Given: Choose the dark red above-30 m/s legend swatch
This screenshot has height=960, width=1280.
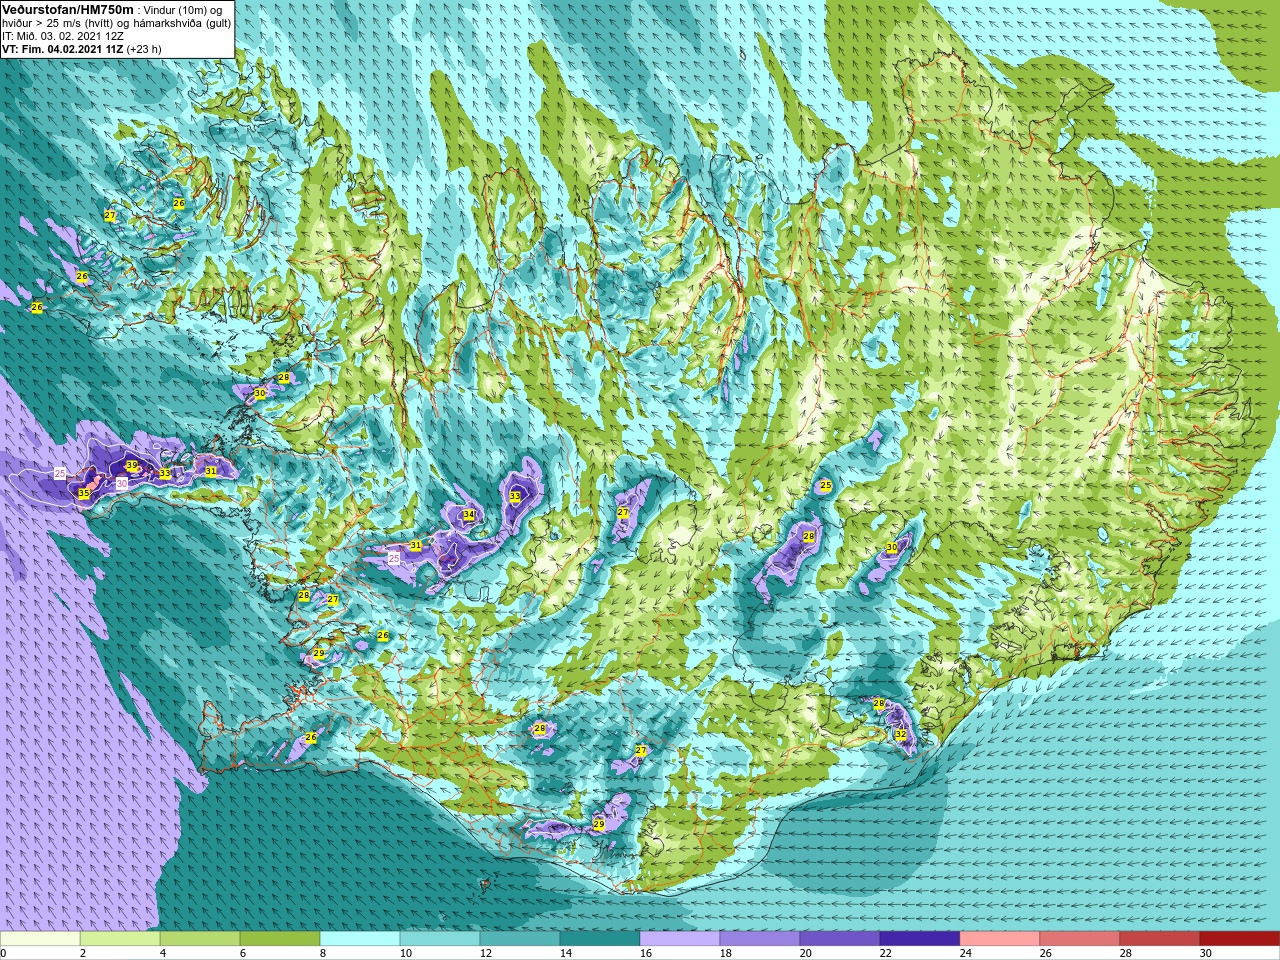Looking at the screenshot, I should 1240,939.
